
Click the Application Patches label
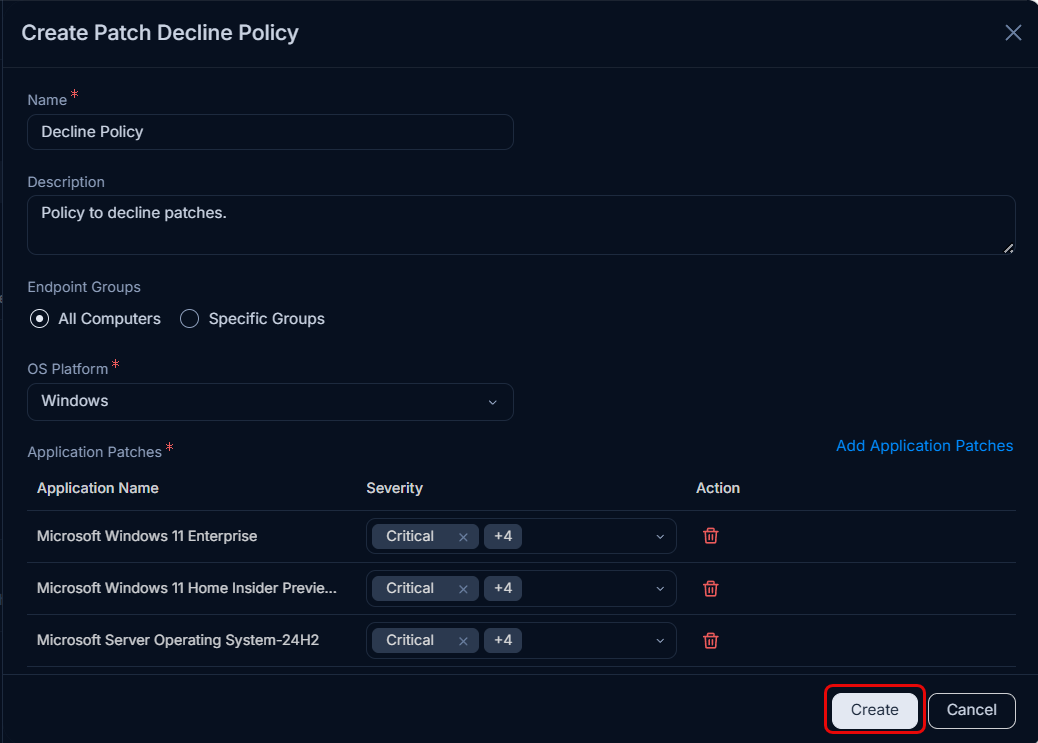[95, 452]
